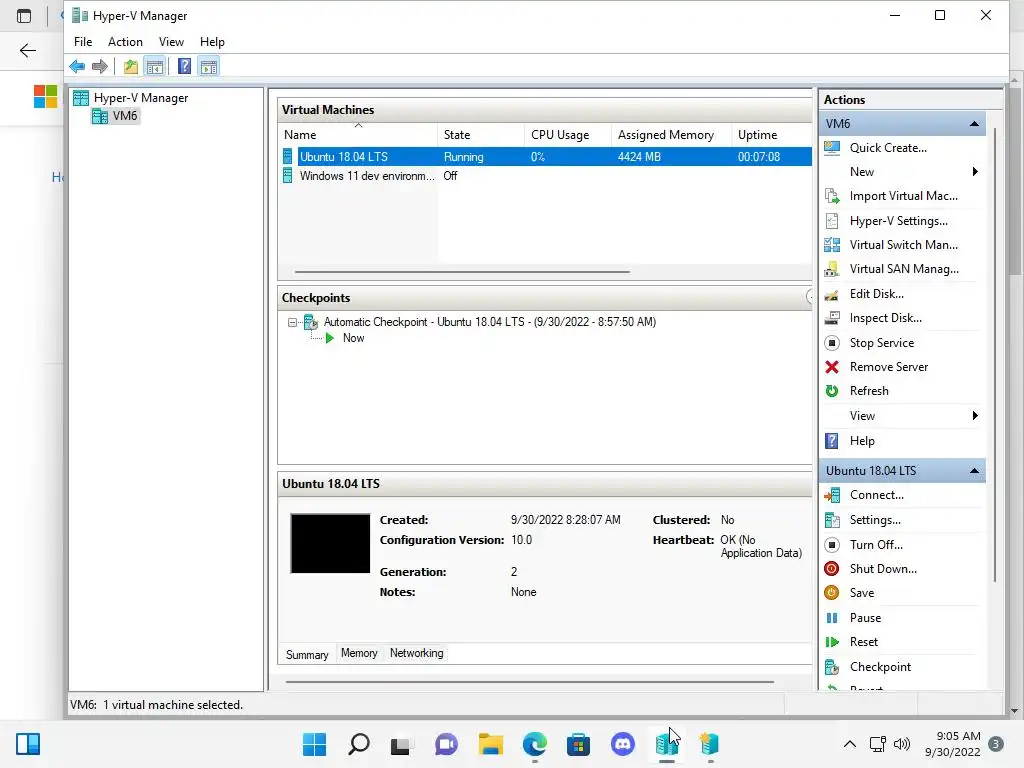The height and width of the screenshot is (768, 1024).
Task: Sort by Assigned Memory column header
Action: (x=671, y=135)
